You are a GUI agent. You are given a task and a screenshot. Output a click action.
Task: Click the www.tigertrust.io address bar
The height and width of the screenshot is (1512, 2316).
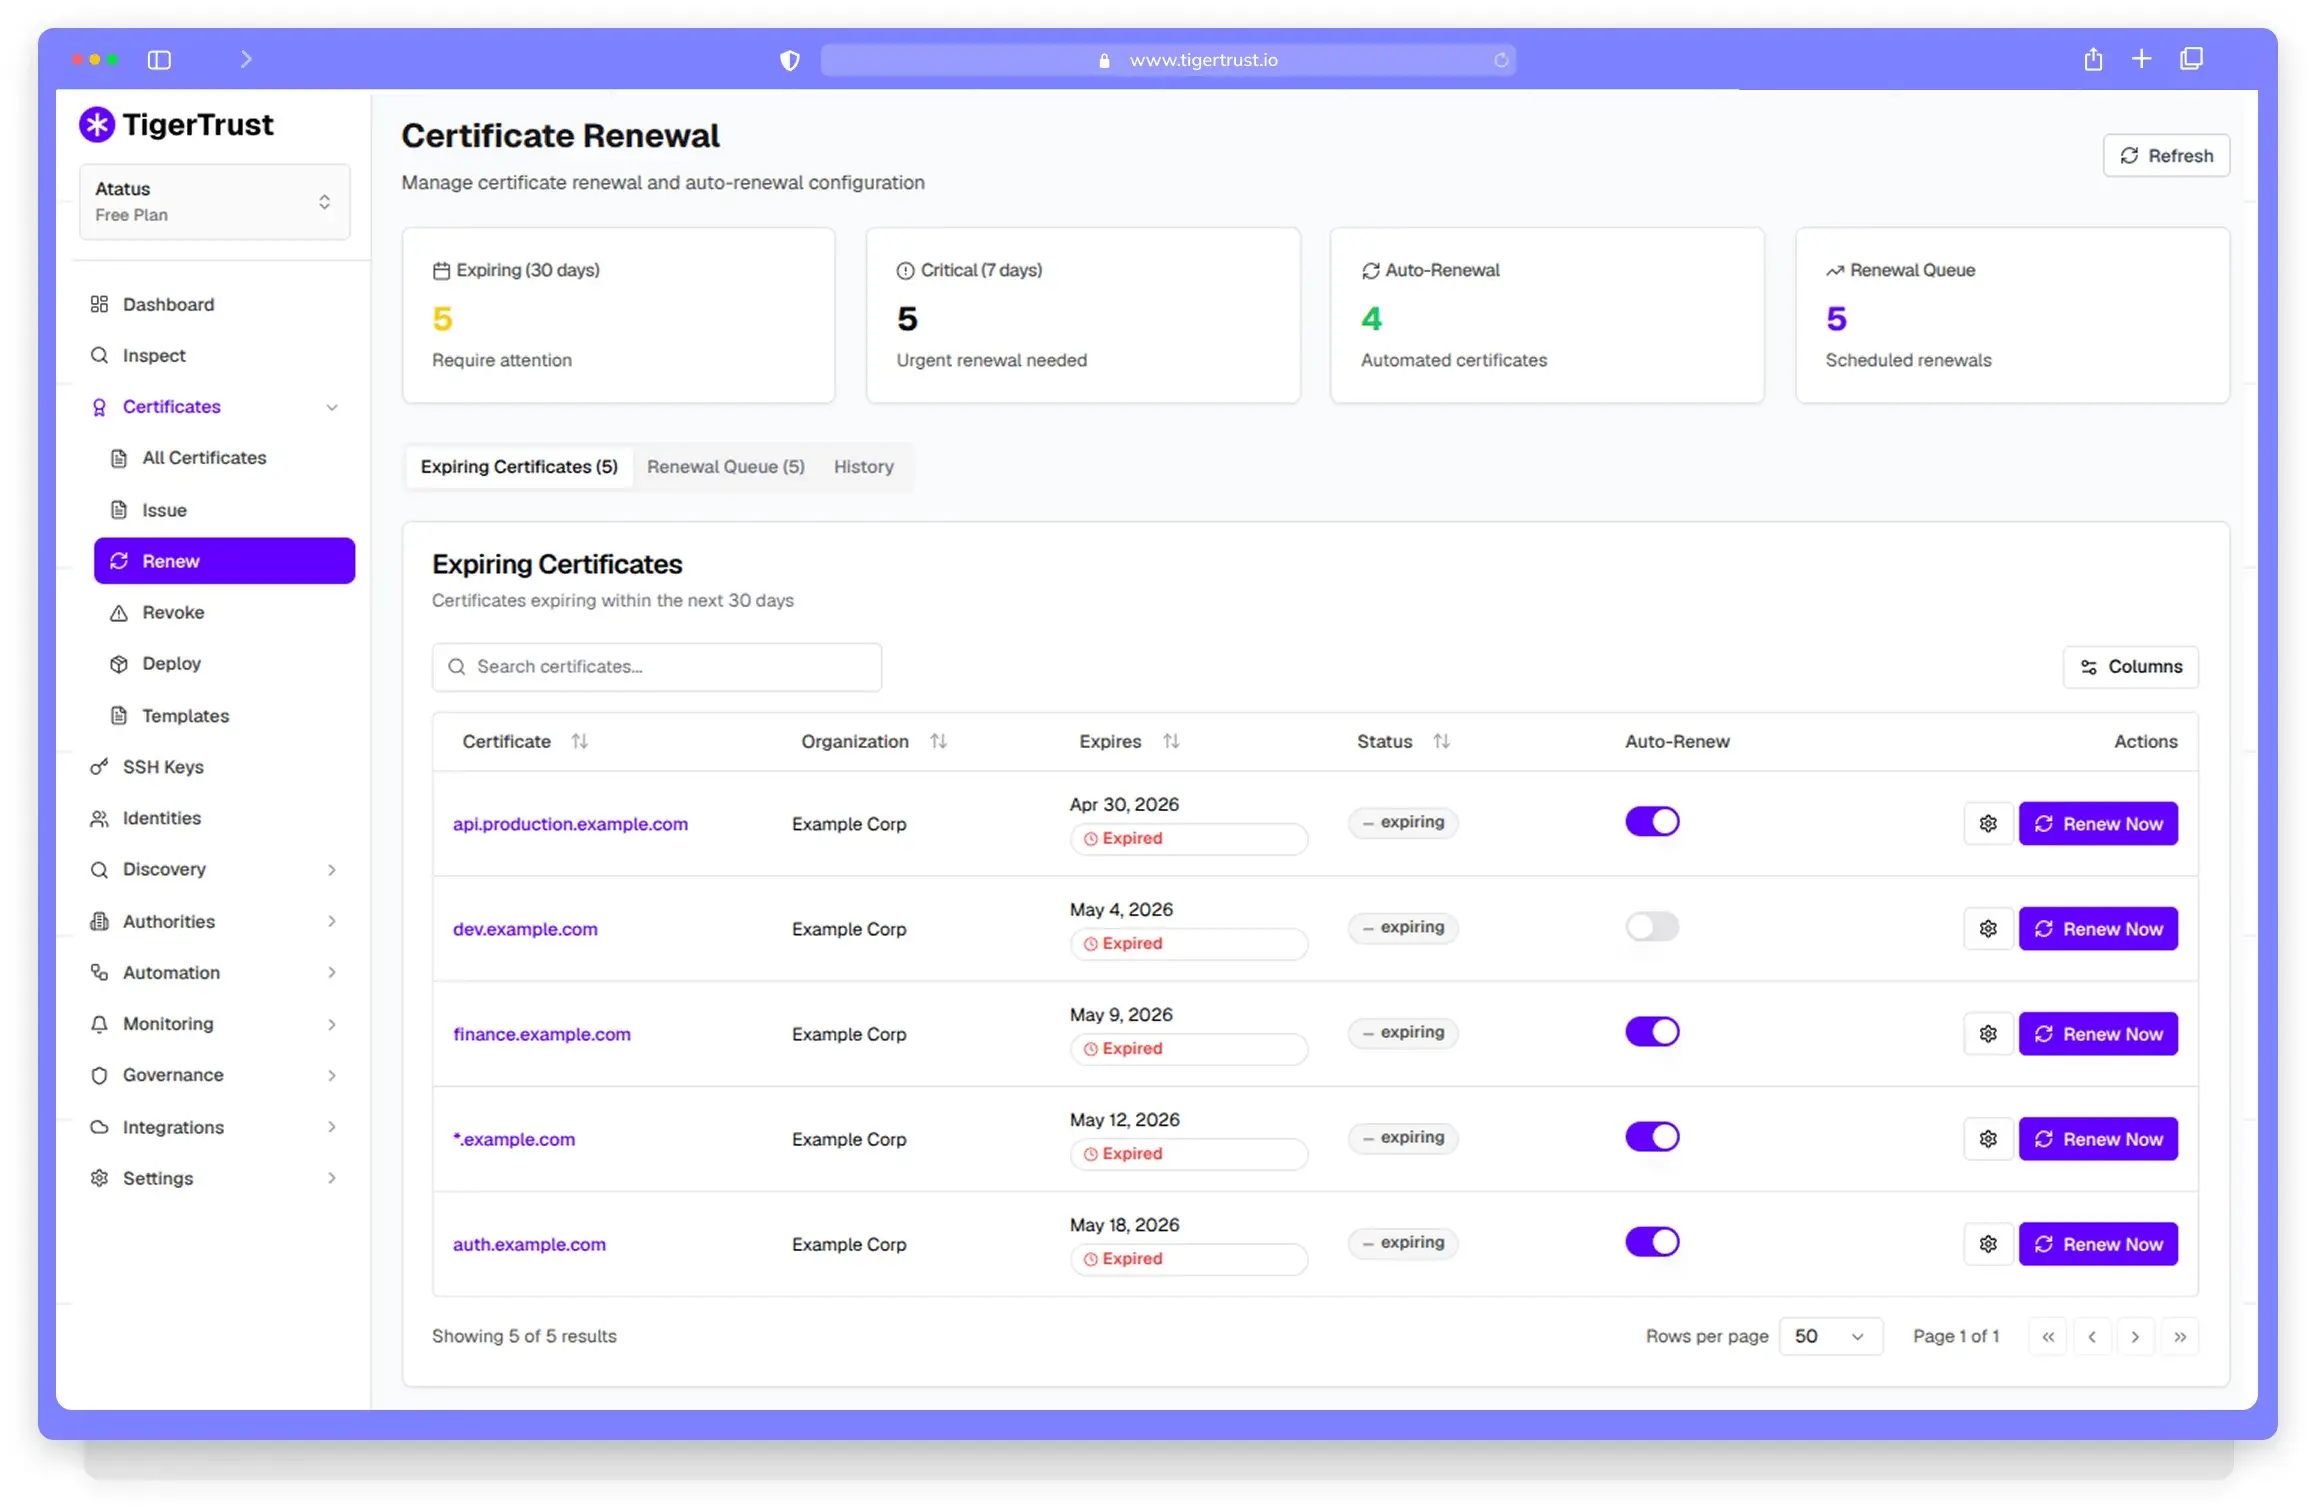click(1168, 60)
